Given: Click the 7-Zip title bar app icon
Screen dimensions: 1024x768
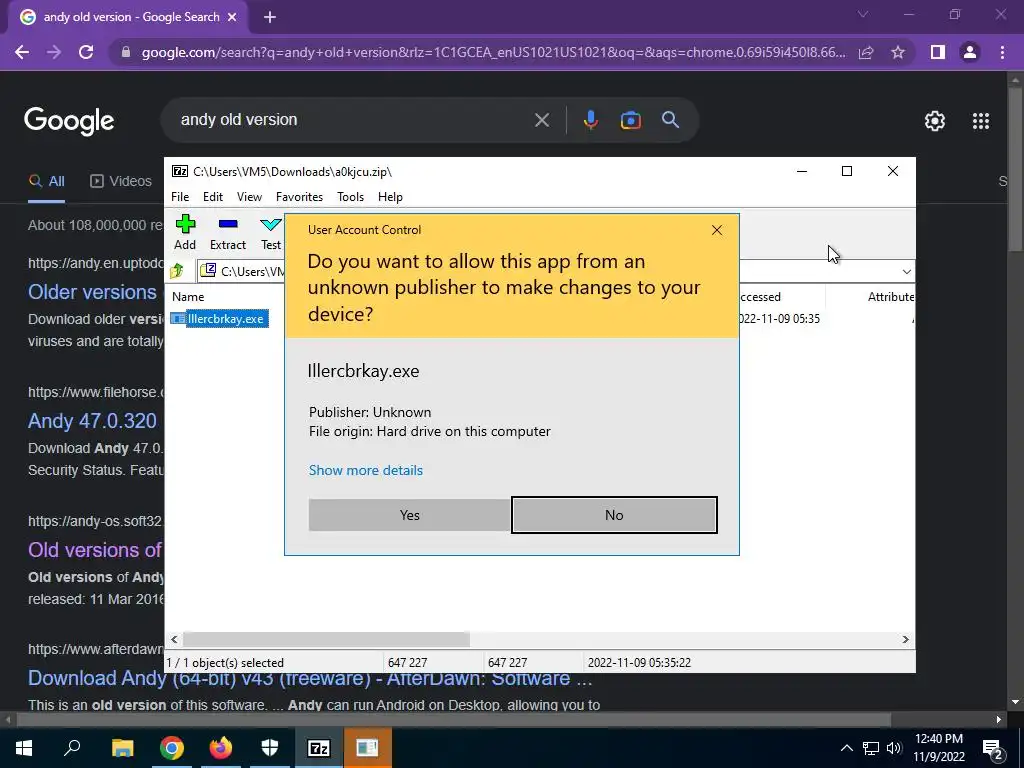Looking at the screenshot, I should click(180, 171).
